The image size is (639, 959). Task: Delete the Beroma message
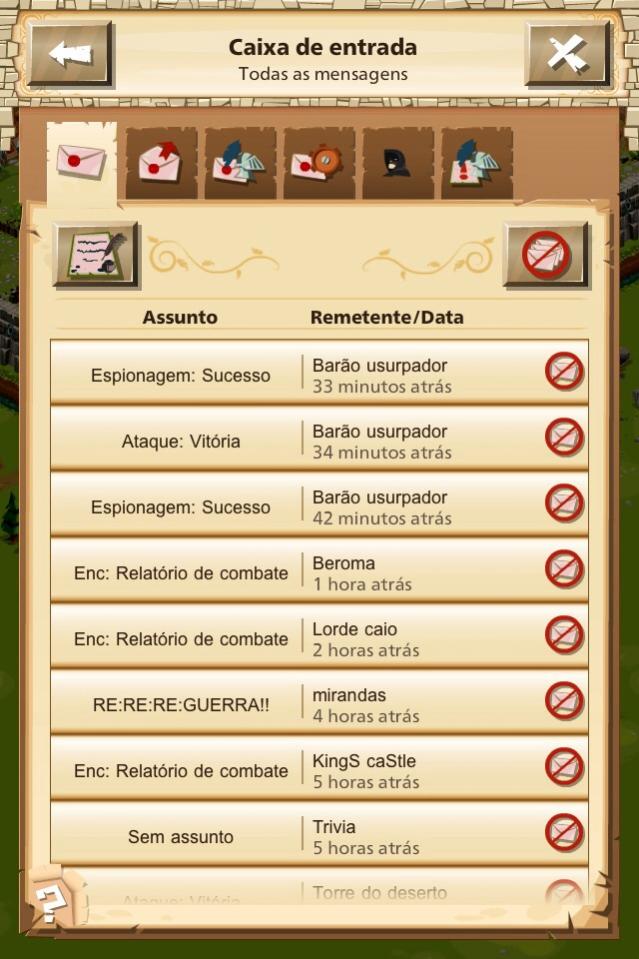[564, 569]
